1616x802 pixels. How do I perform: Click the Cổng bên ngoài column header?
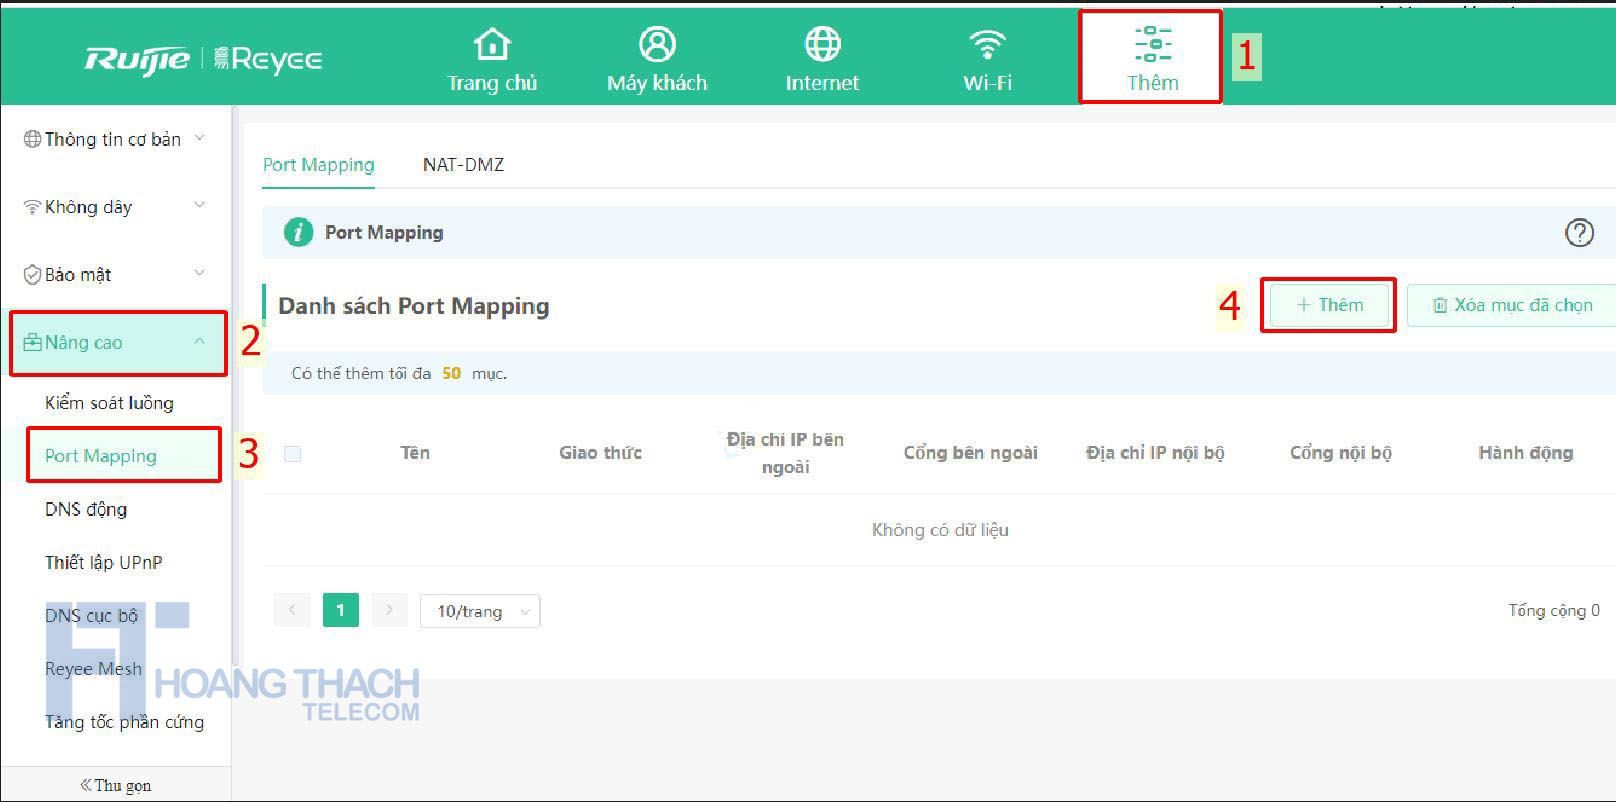pyautogui.click(x=970, y=453)
